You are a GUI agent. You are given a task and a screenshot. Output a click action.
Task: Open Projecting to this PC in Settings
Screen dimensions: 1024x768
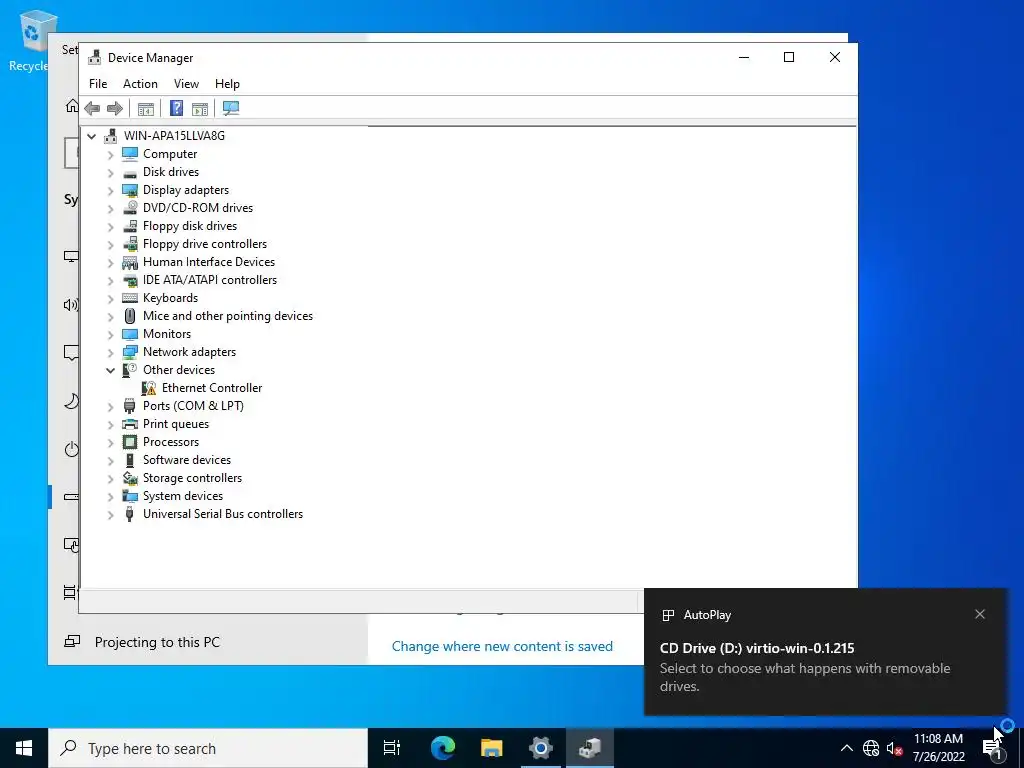(x=157, y=642)
